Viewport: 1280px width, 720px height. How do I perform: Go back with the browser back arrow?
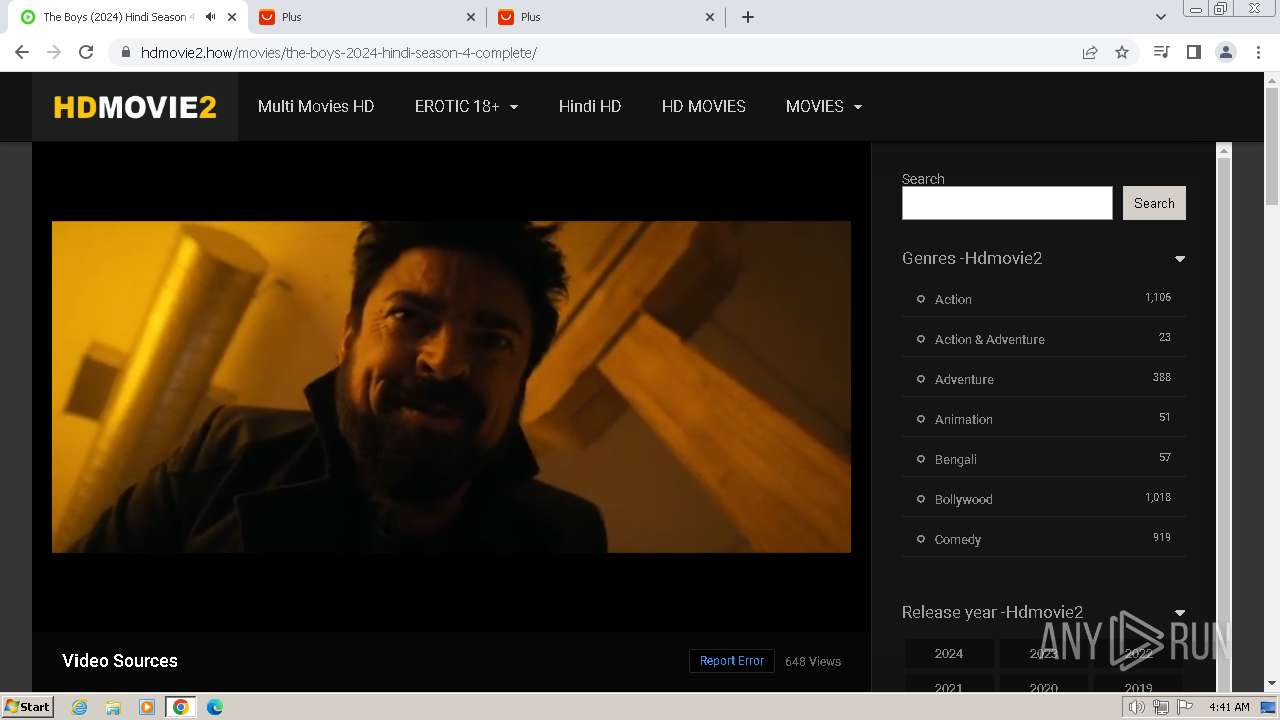point(22,52)
